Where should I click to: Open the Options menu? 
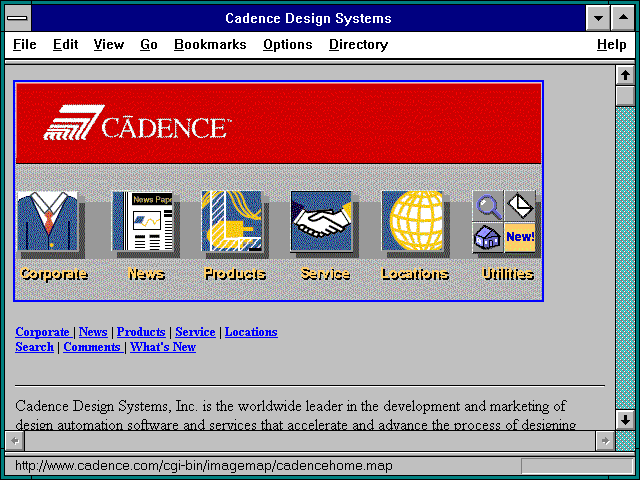(288, 44)
